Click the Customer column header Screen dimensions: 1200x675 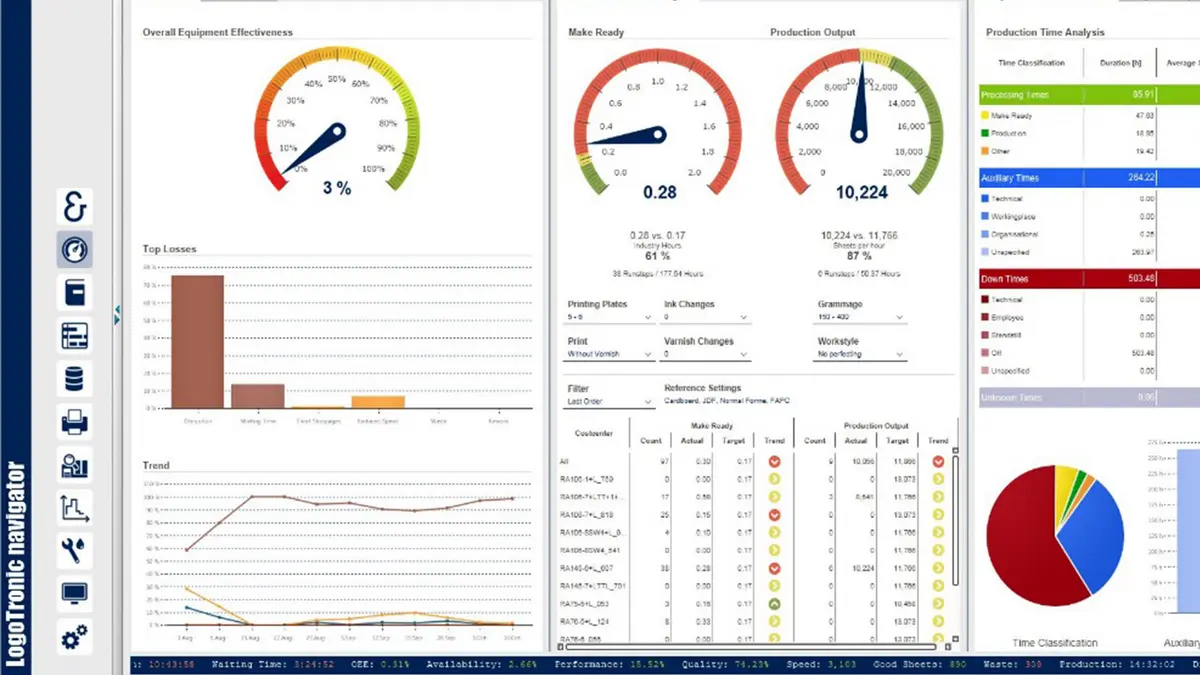594,432
